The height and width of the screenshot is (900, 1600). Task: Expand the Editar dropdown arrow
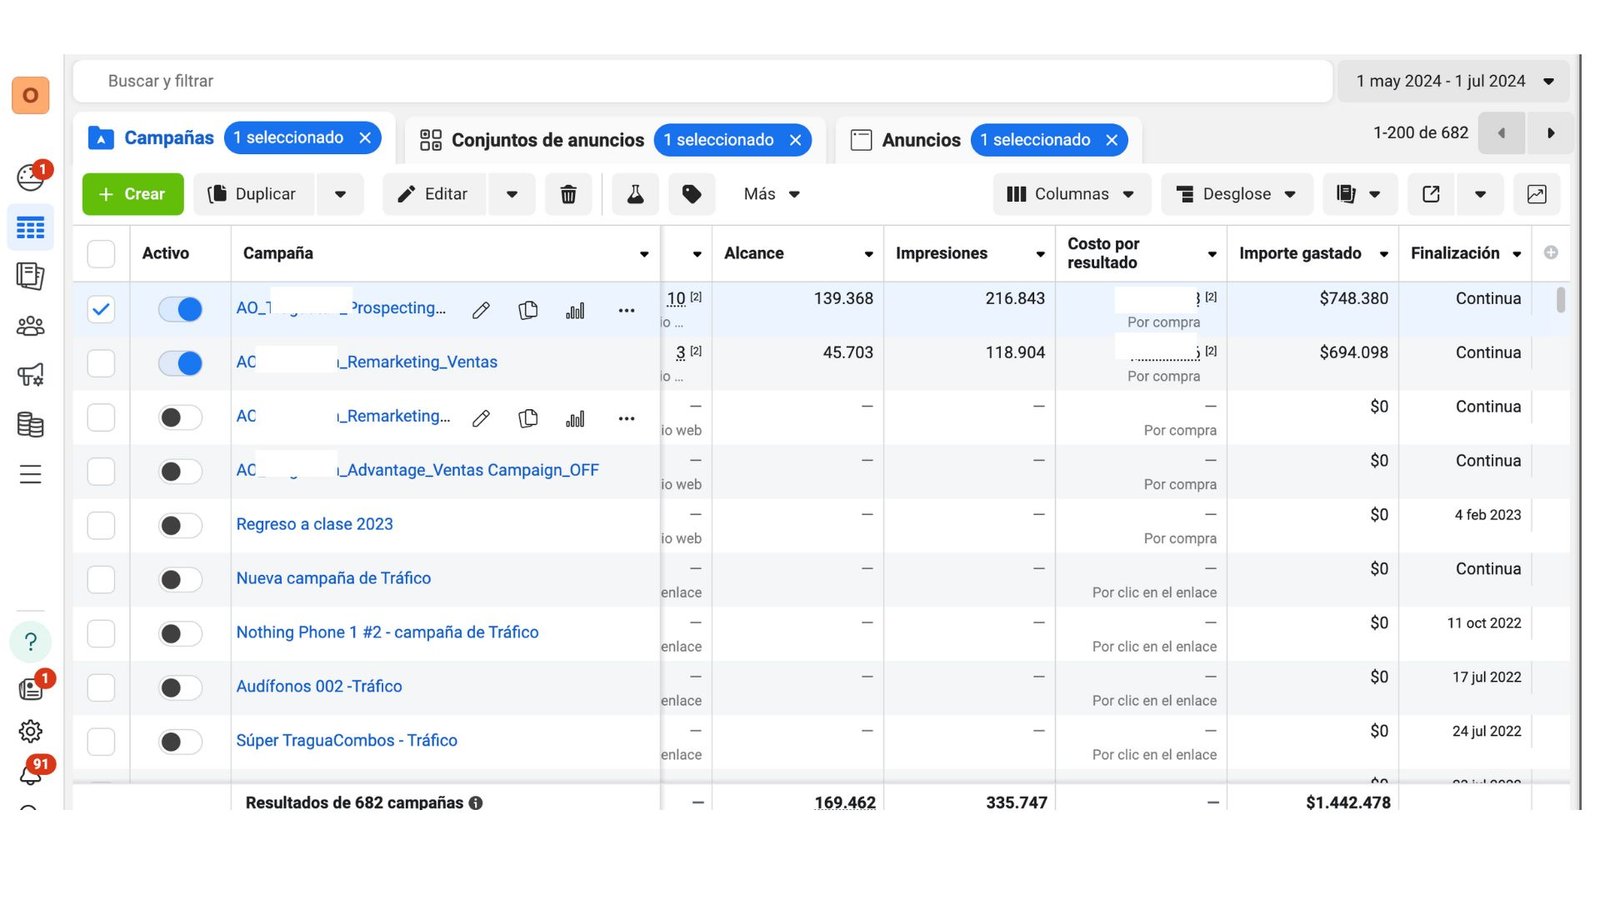[x=512, y=194]
